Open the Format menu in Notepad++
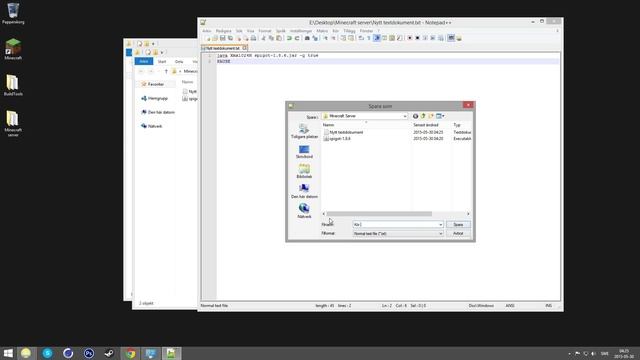The image size is (640, 360). [x=265, y=31]
